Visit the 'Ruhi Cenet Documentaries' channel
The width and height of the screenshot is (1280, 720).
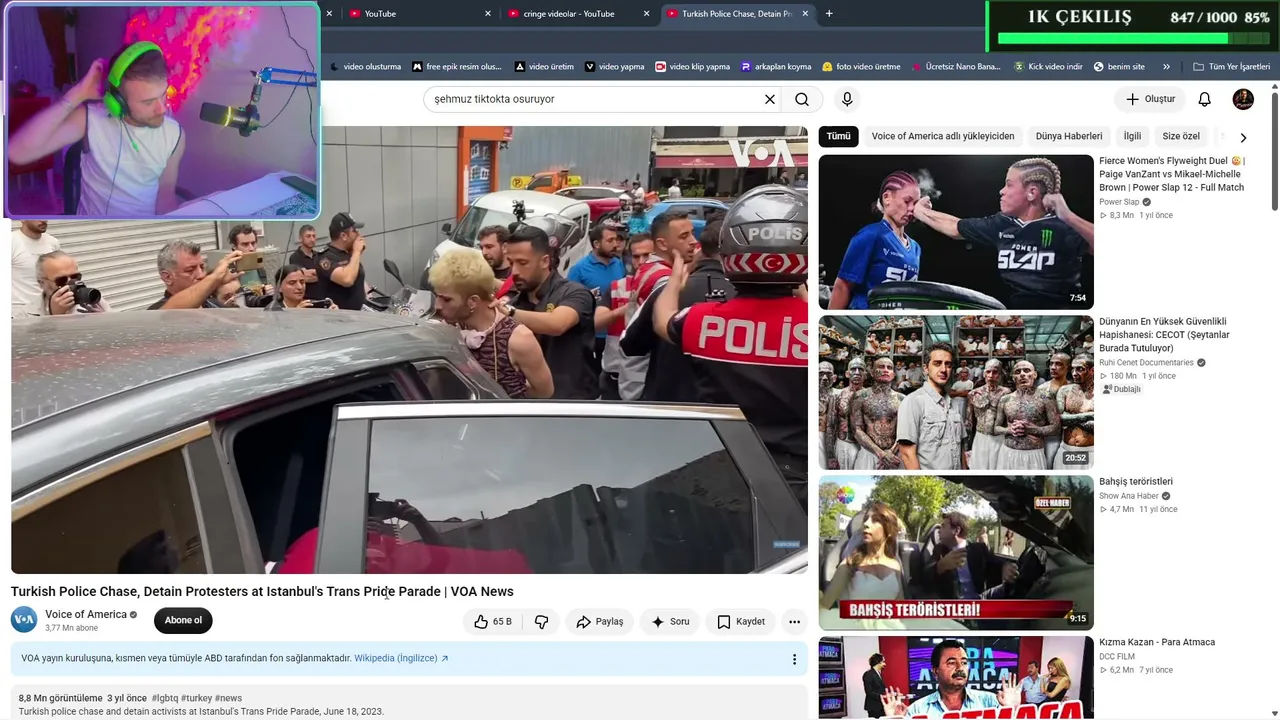(1146, 363)
